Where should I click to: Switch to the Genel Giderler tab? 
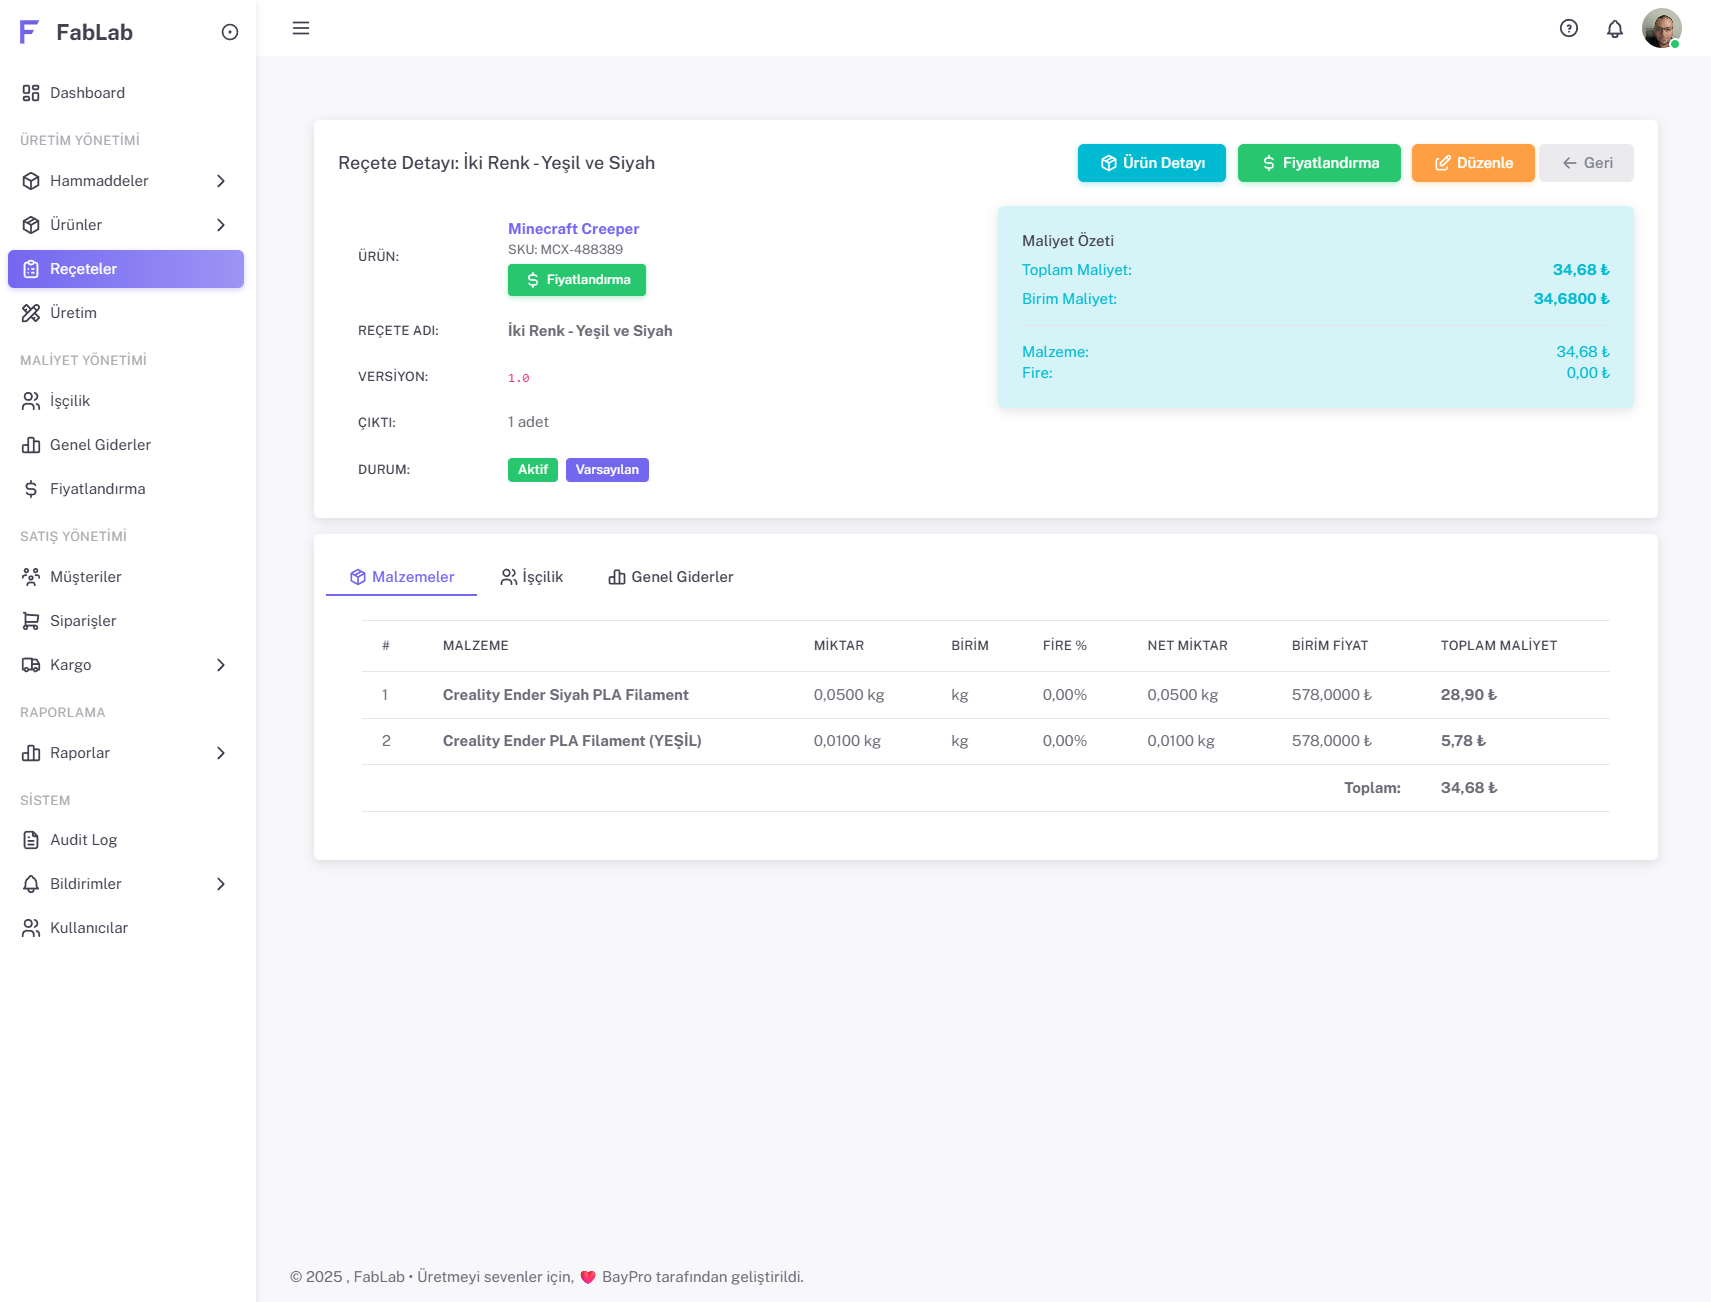(671, 577)
